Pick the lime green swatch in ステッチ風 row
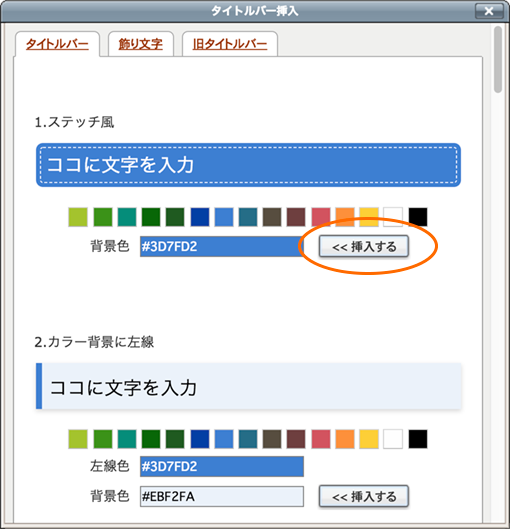The width and height of the screenshot is (510, 529). [x=78, y=217]
